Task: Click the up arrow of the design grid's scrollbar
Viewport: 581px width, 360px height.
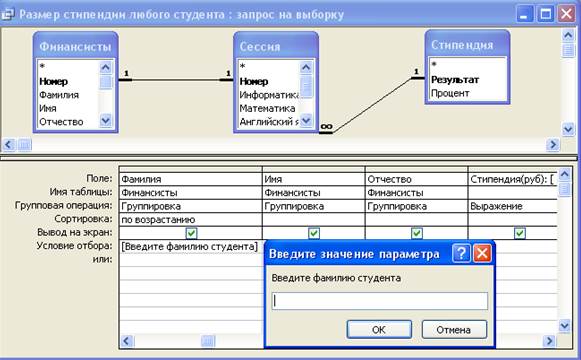Action: pyautogui.click(x=564, y=174)
